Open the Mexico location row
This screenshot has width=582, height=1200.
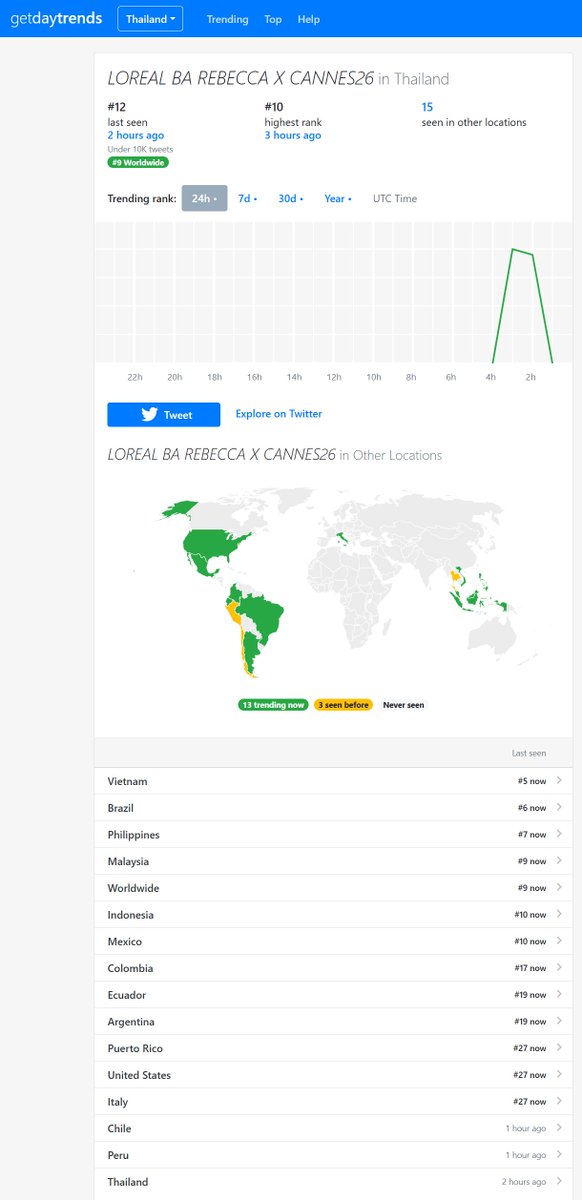point(334,942)
